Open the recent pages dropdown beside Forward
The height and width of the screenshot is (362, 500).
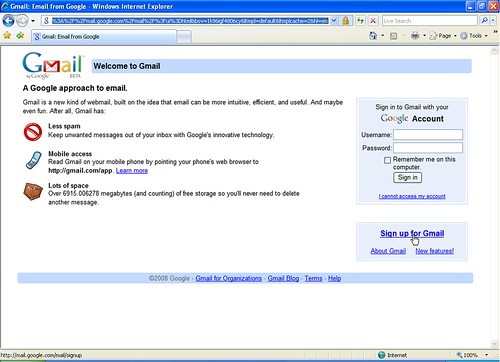tap(33, 21)
